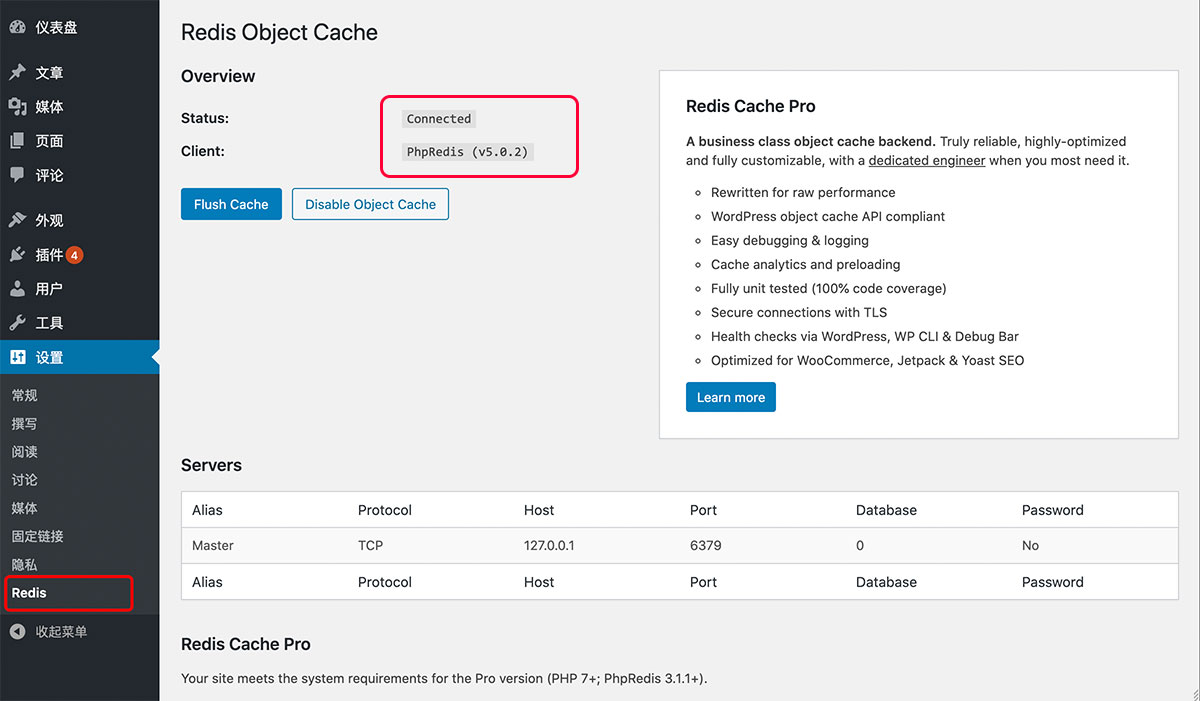This screenshot has width=1200, height=701.
Task: Click the wrench icon beside 工具
Action: point(17,323)
